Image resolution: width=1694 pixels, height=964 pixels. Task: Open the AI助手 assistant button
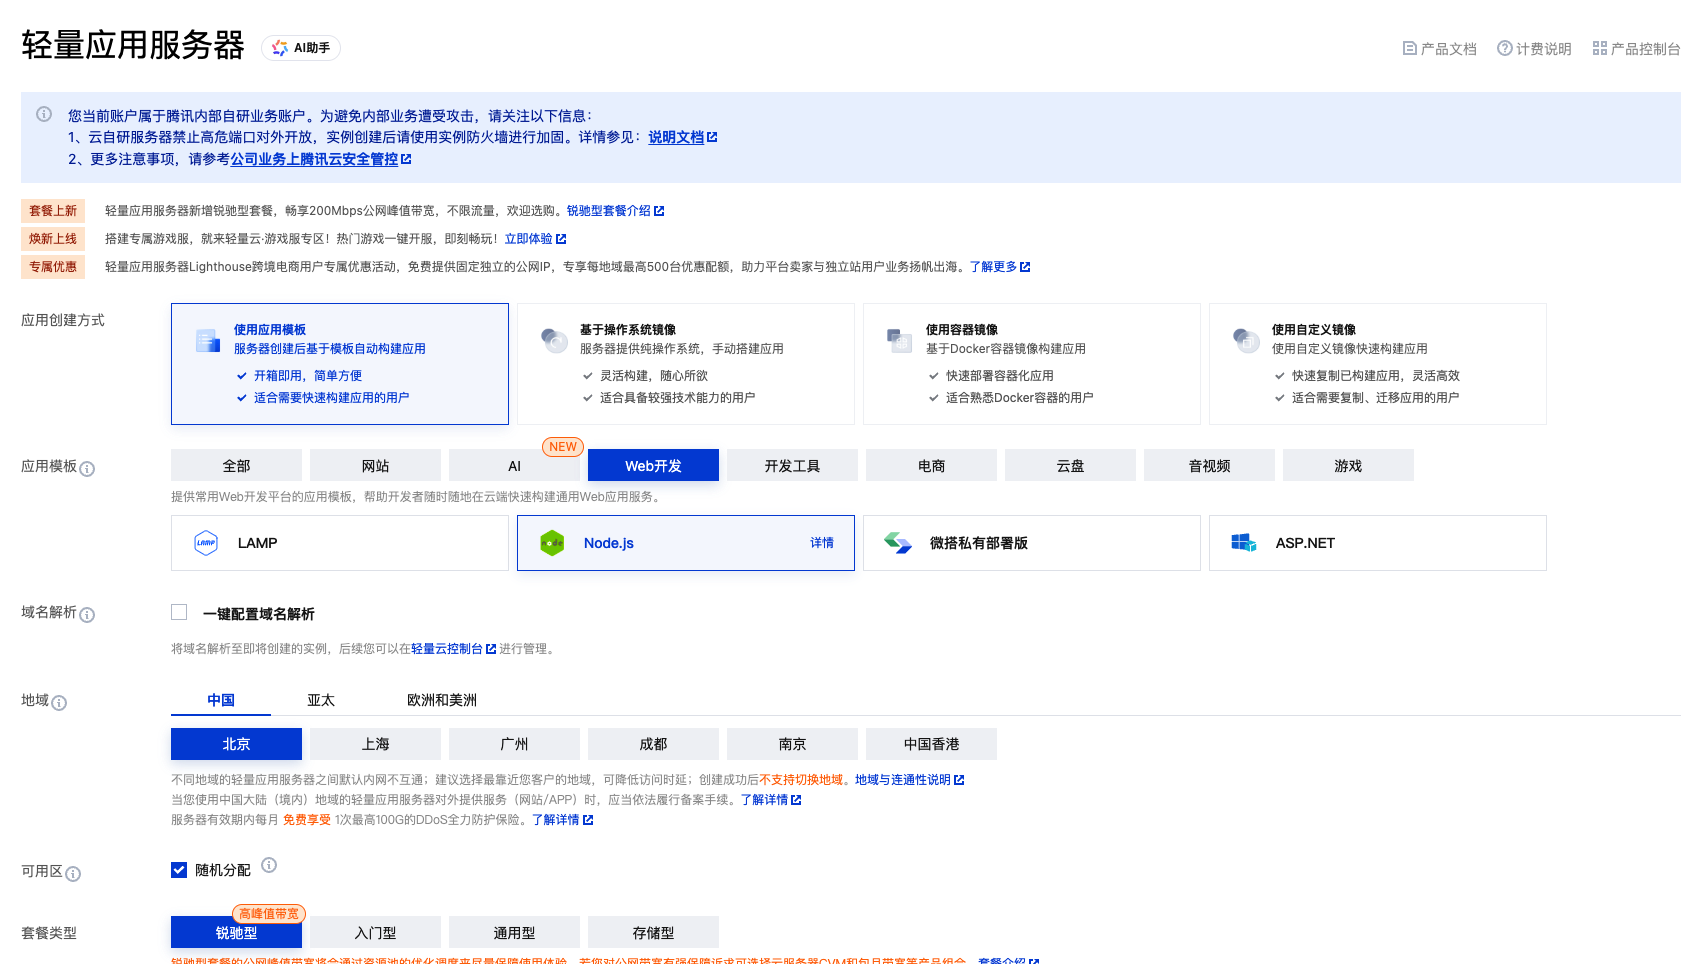(301, 48)
